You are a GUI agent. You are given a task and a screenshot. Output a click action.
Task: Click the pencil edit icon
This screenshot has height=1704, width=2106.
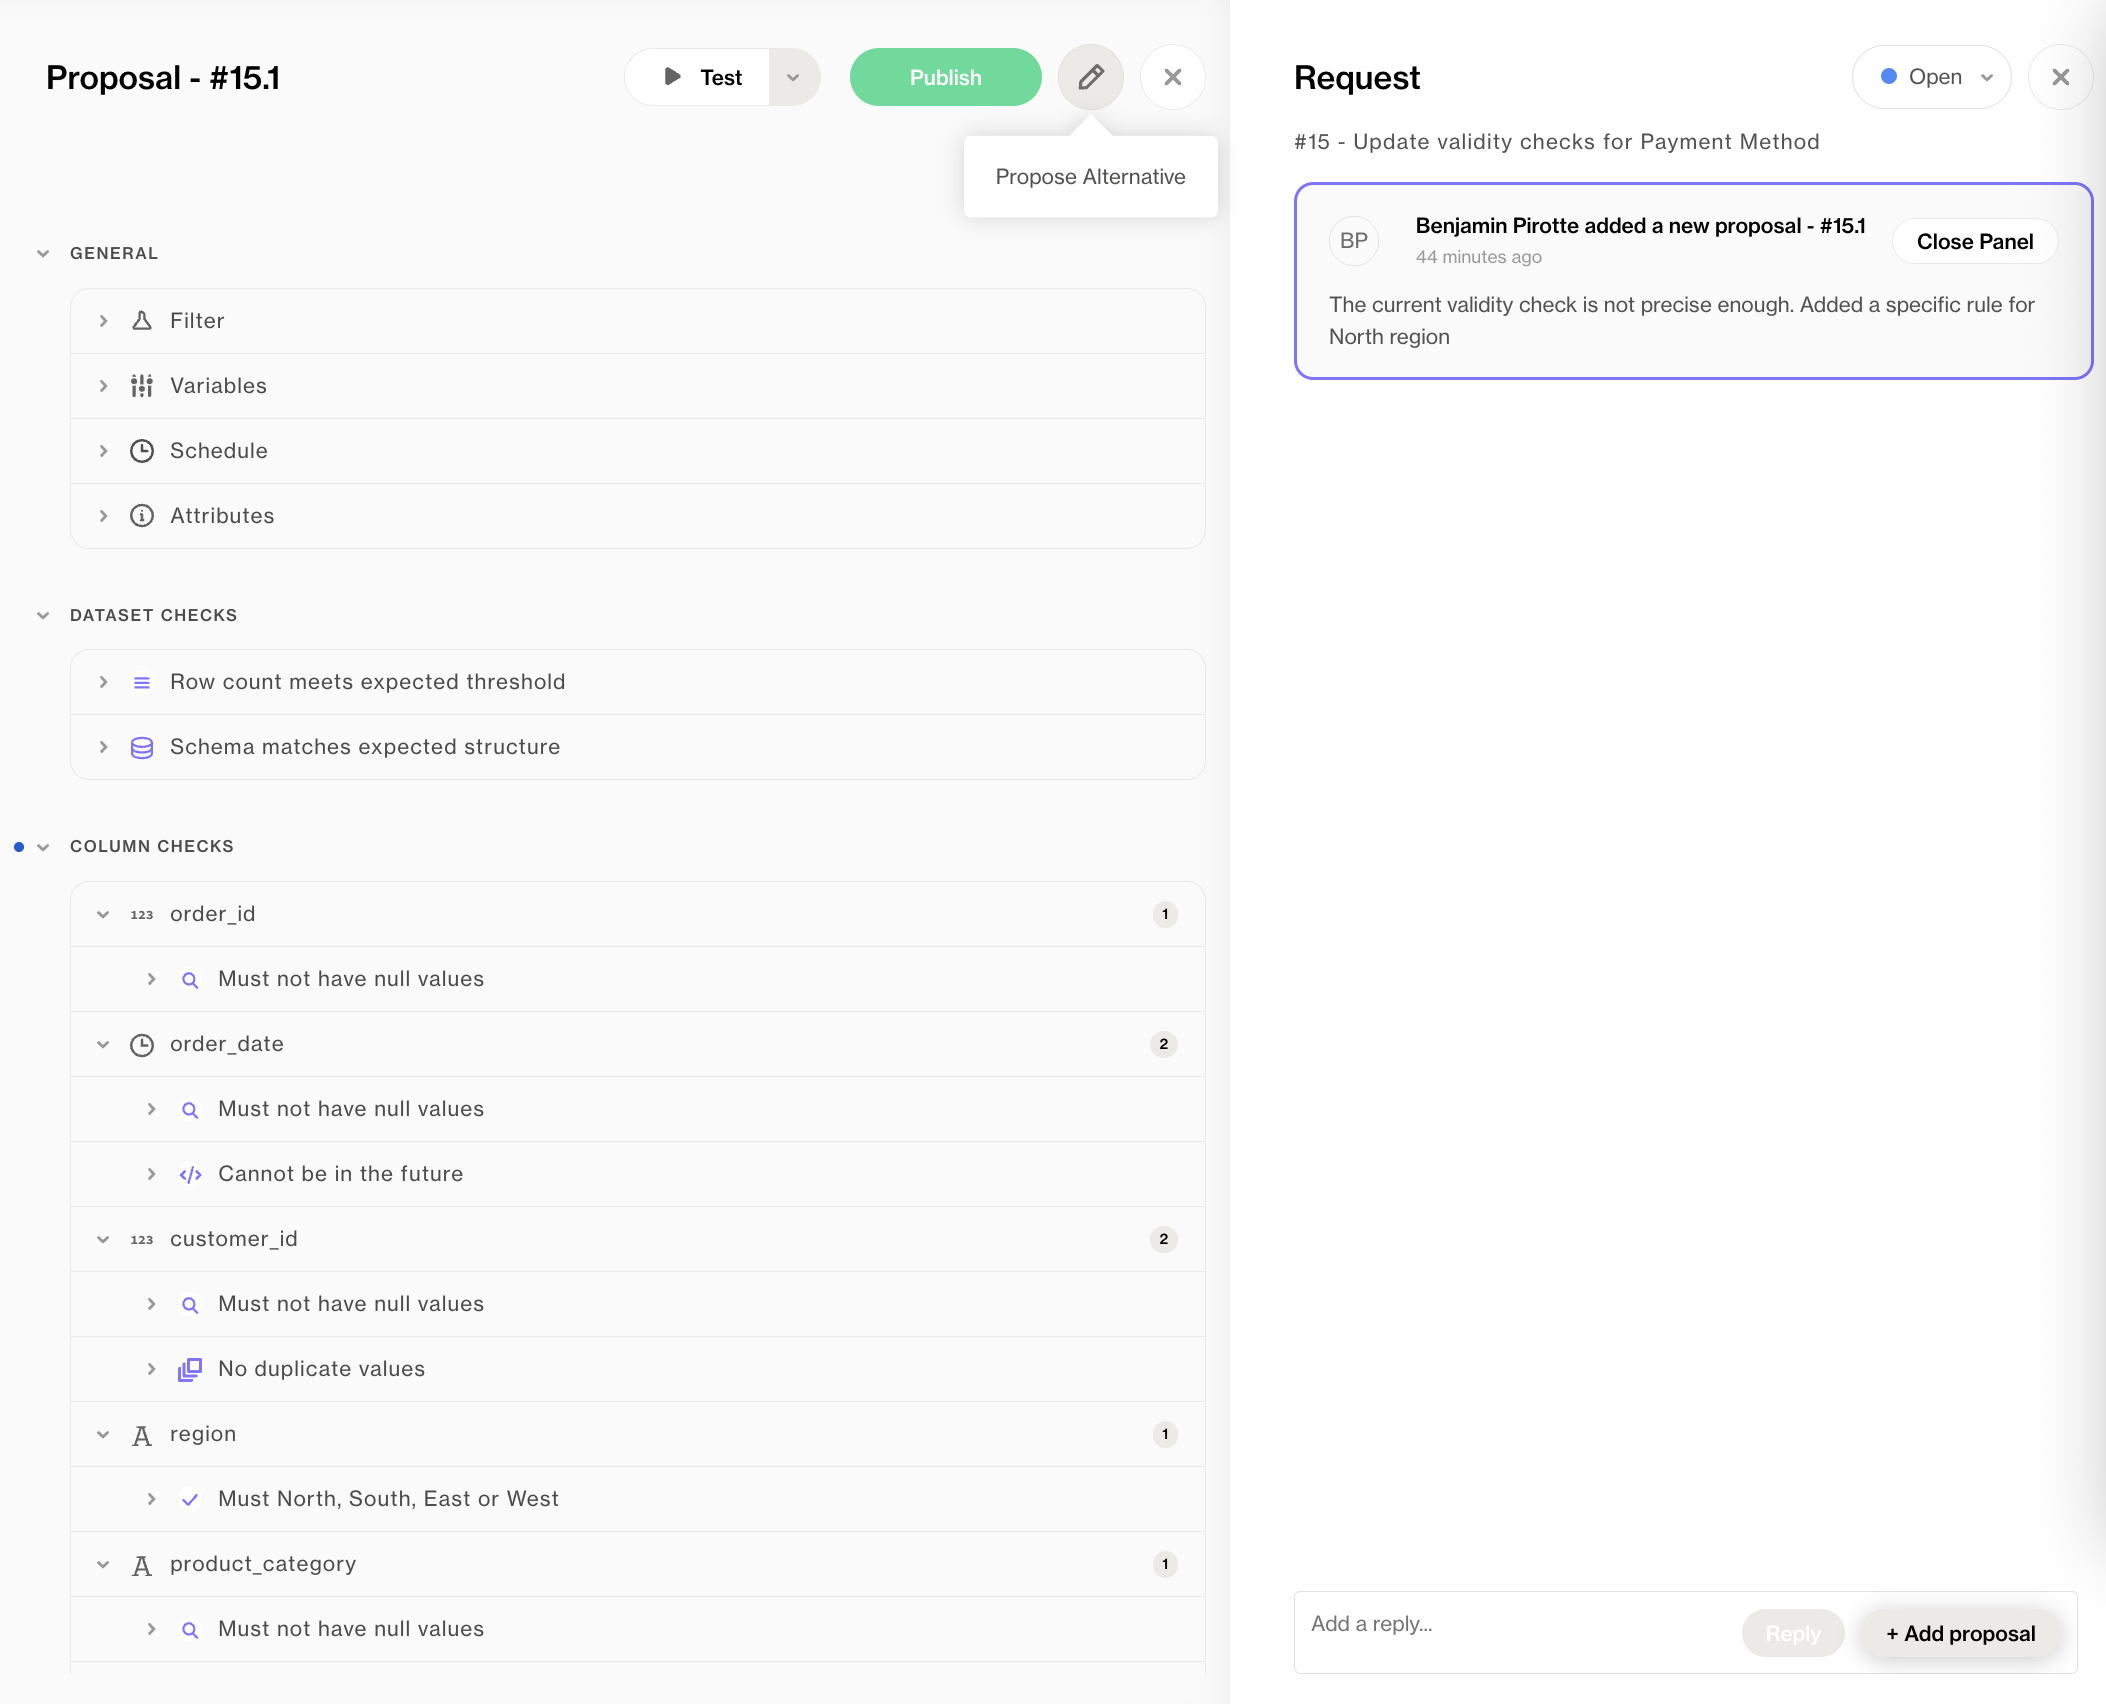[x=1091, y=77]
